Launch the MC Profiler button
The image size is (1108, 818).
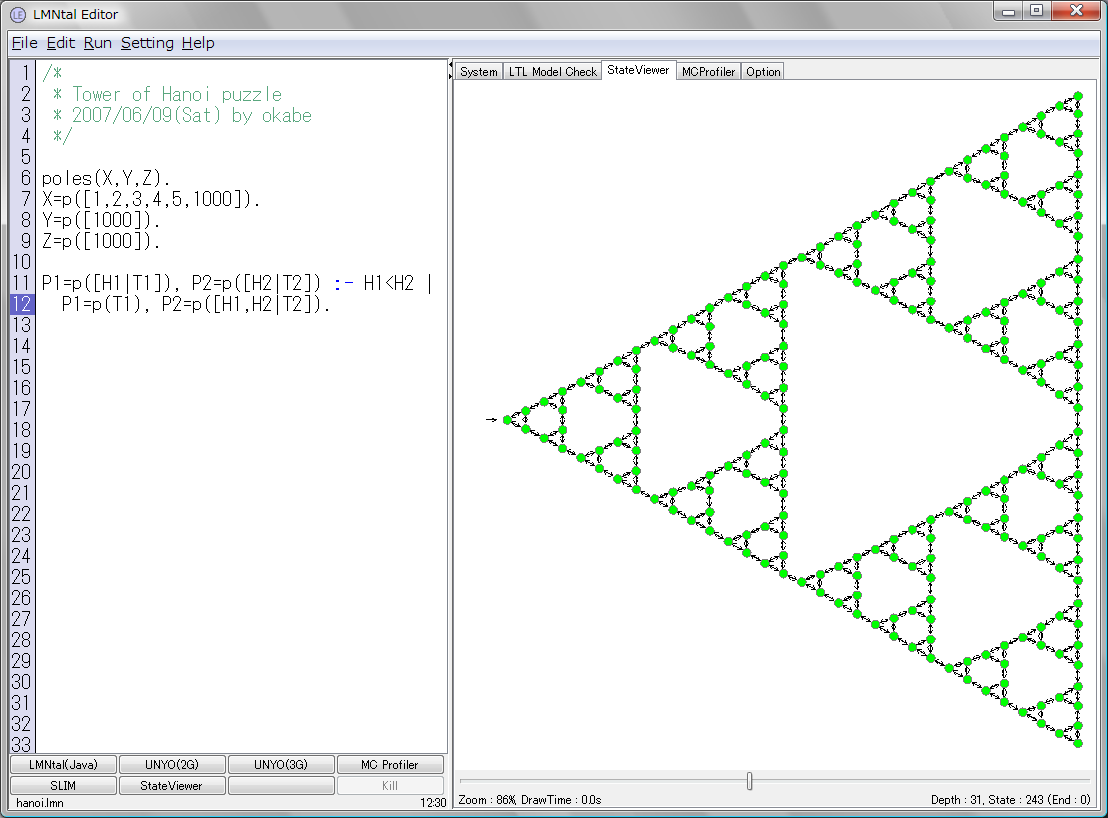(x=390, y=765)
